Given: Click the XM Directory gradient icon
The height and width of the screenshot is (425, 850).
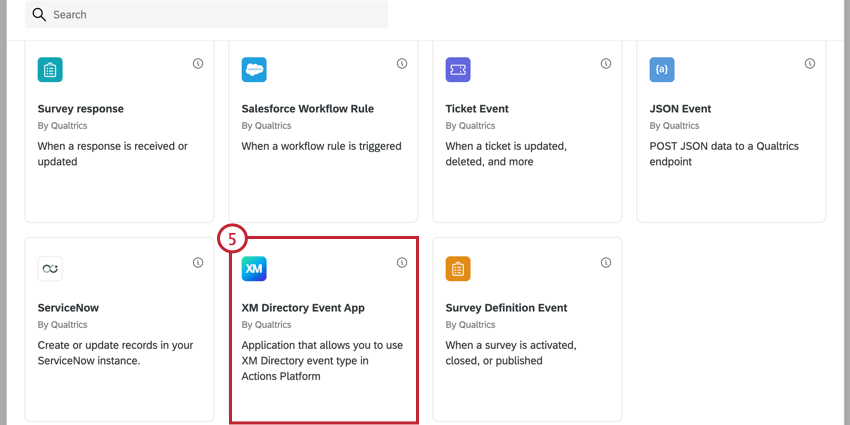Looking at the screenshot, I should coord(254,269).
